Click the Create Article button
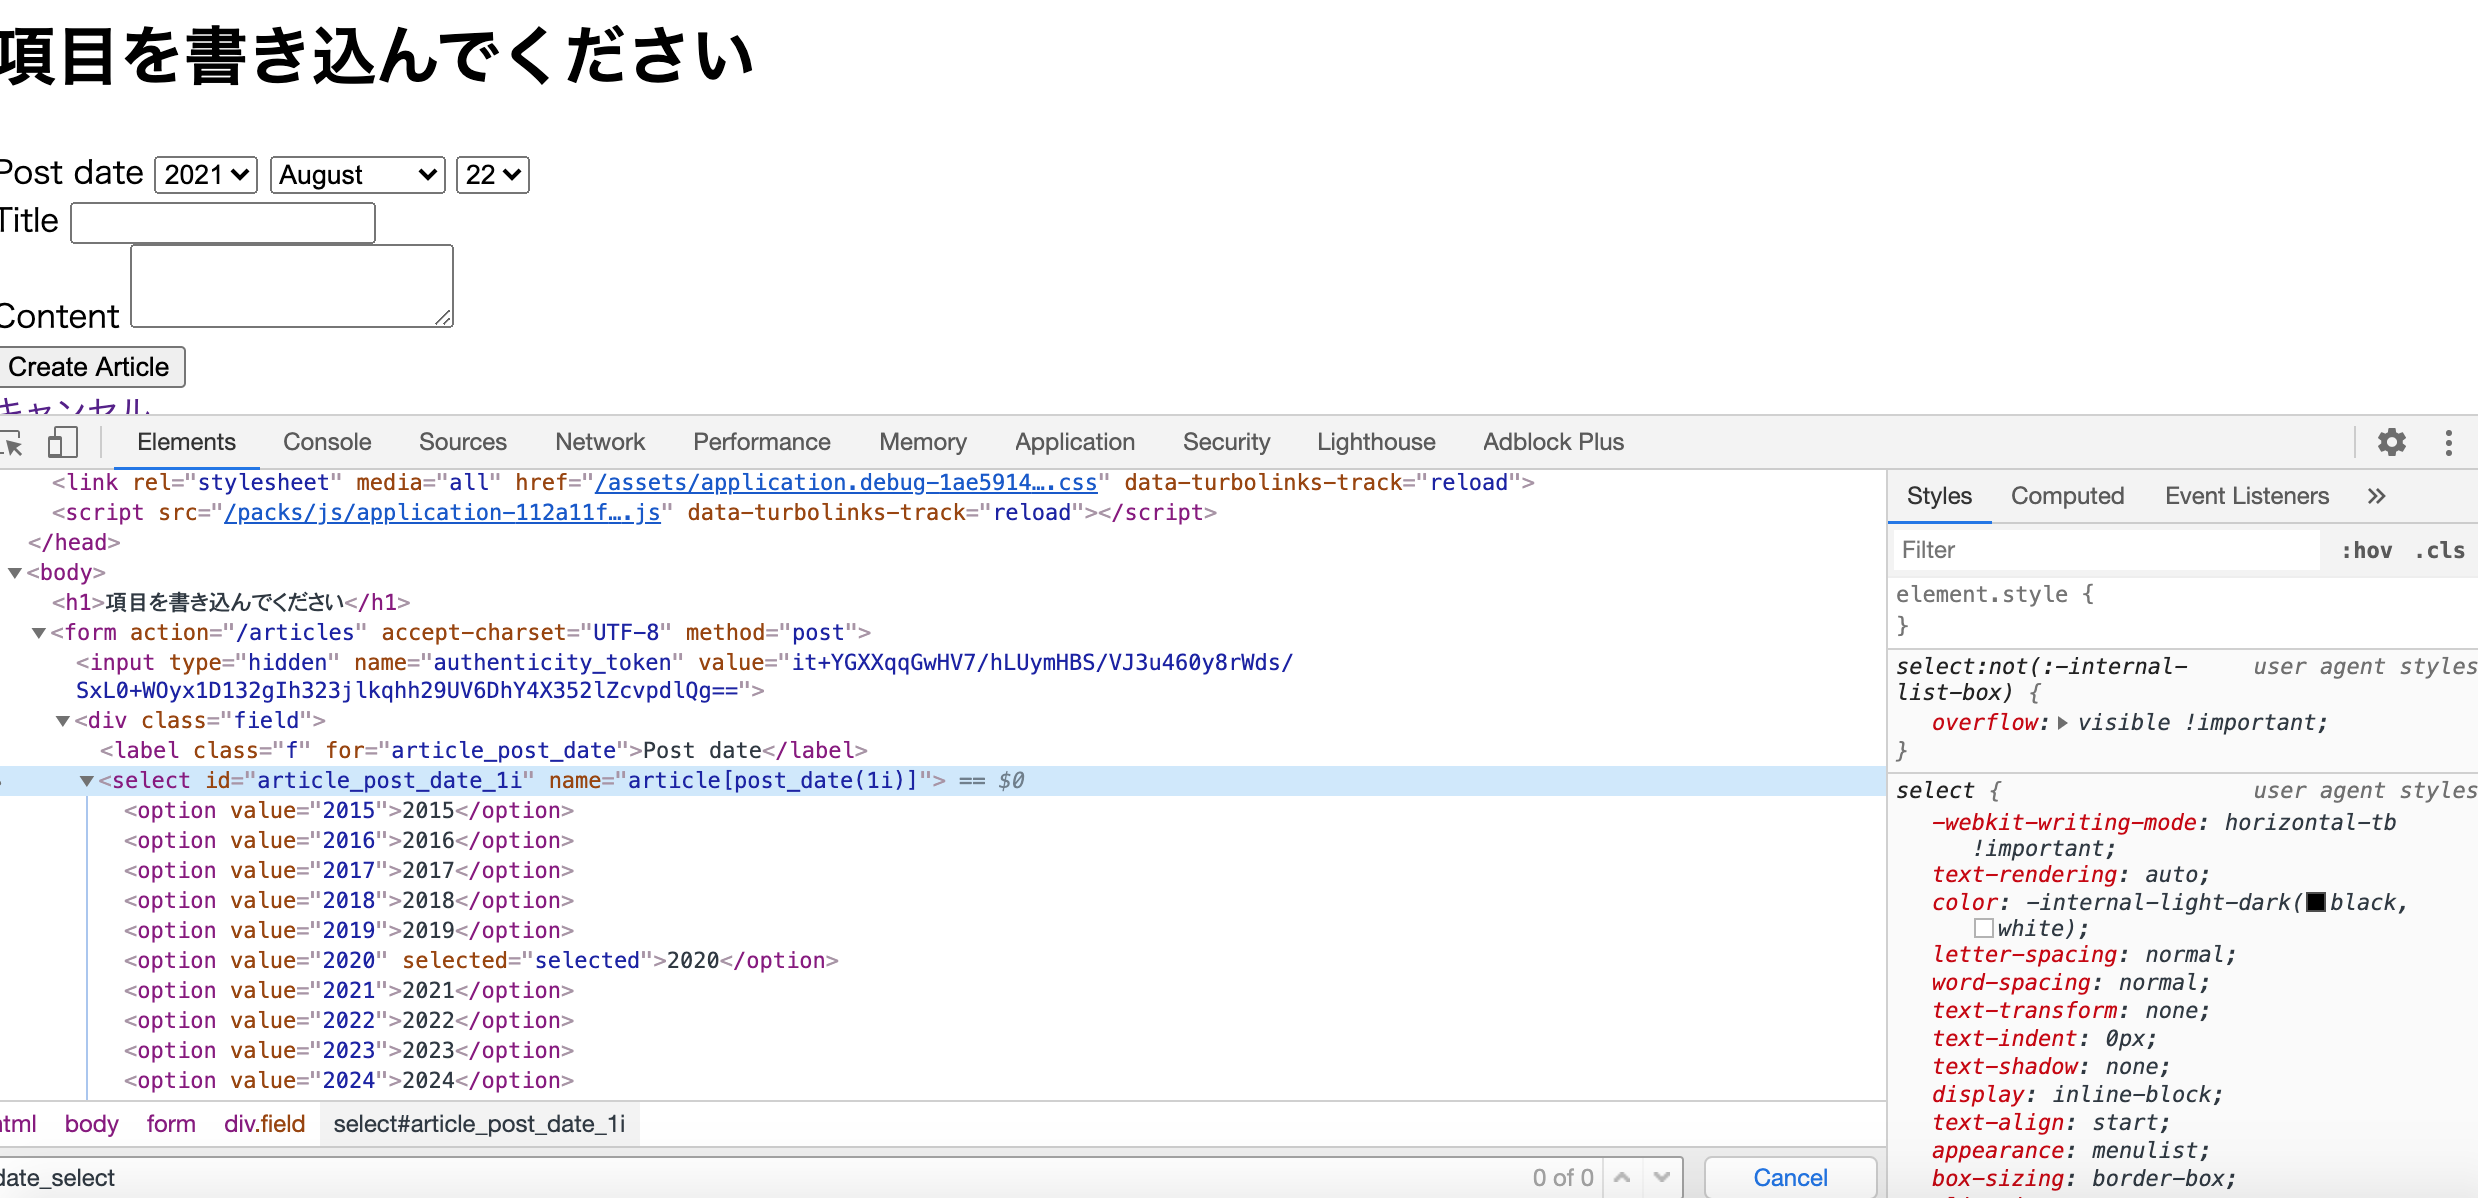Image resolution: width=2478 pixels, height=1198 pixels. pyautogui.click(x=90, y=367)
